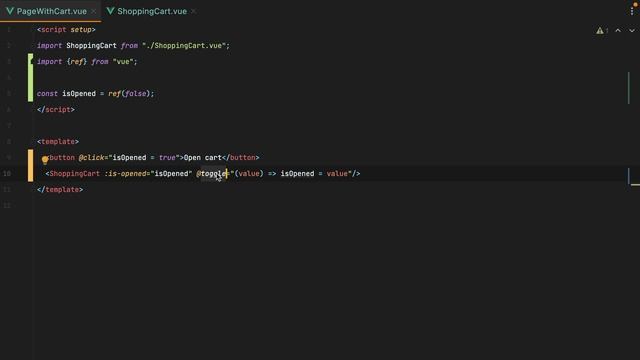Close the PageWithCart.vue tab
This screenshot has height=360, width=640.
[93, 11]
